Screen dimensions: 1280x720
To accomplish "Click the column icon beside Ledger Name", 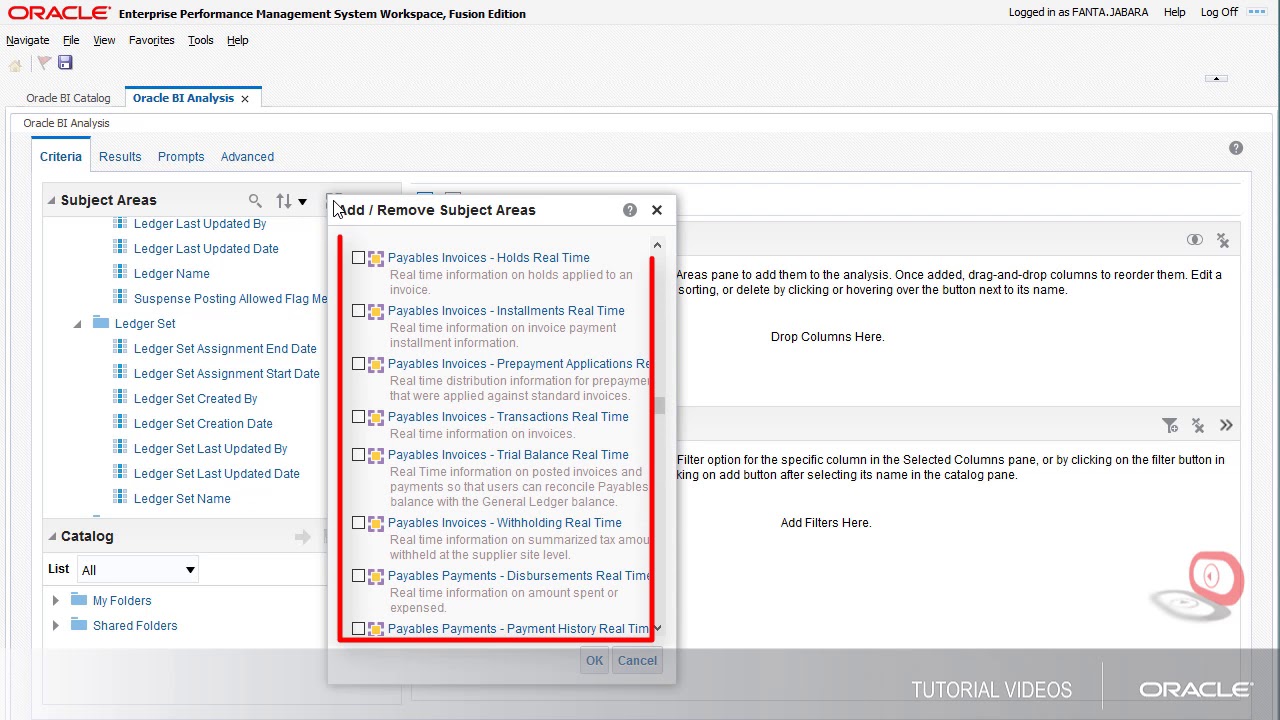I will 120,273.
